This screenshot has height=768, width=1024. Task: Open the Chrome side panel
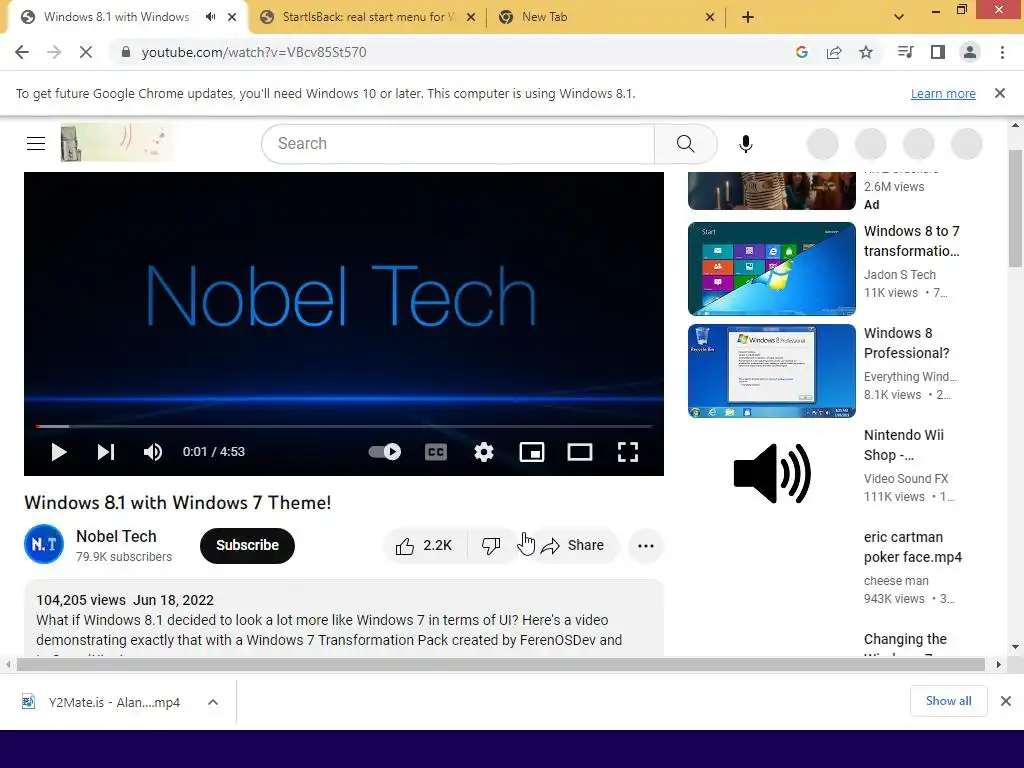click(x=938, y=52)
